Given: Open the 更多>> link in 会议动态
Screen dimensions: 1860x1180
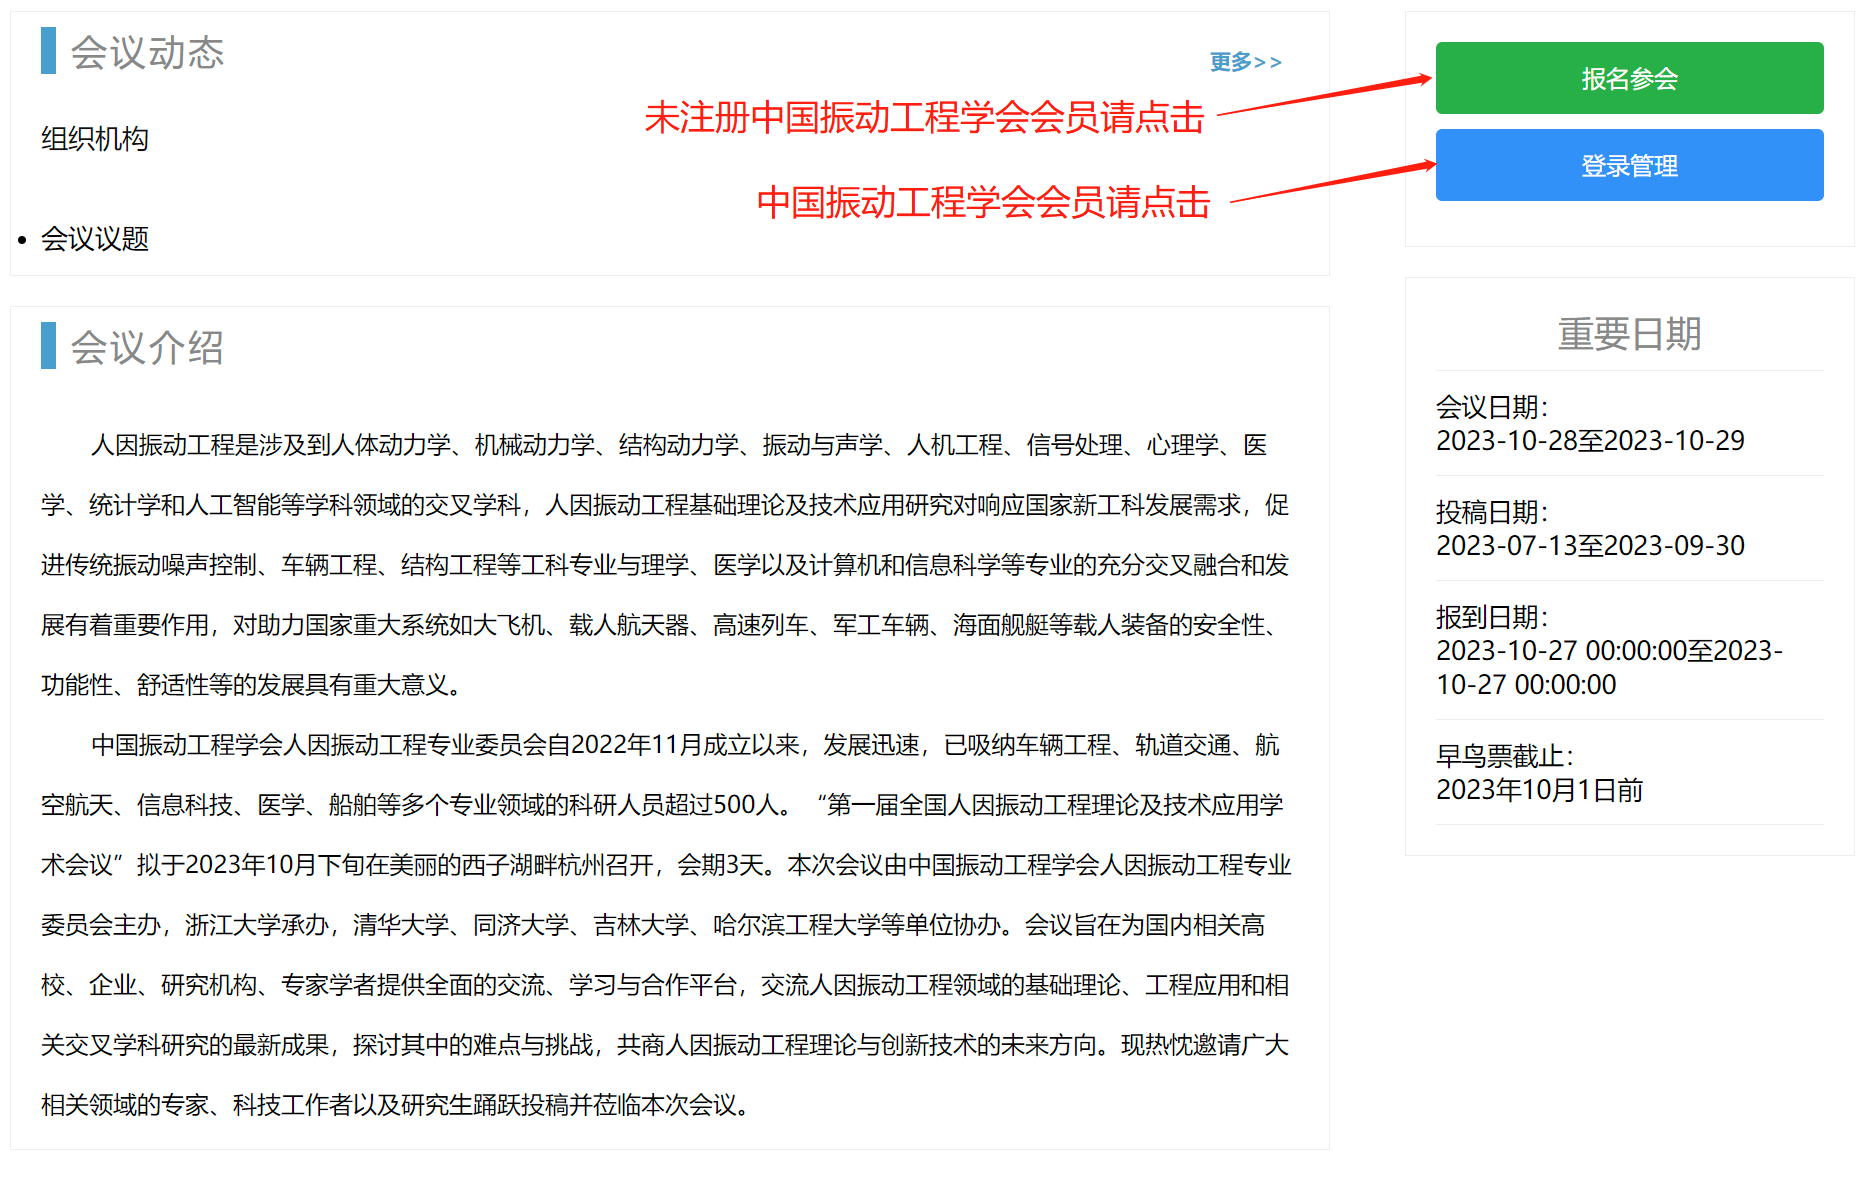Looking at the screenshot, I should point(1245,62).
